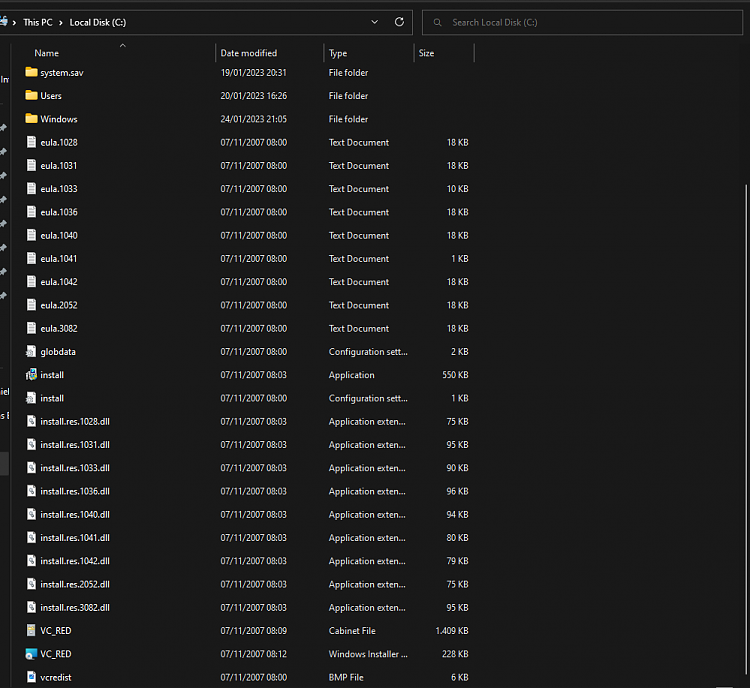Click the 19/01/2023 20:31 date cell
Image resolution: width=750 pixels, height=688 pixels.
coord(254,72)
